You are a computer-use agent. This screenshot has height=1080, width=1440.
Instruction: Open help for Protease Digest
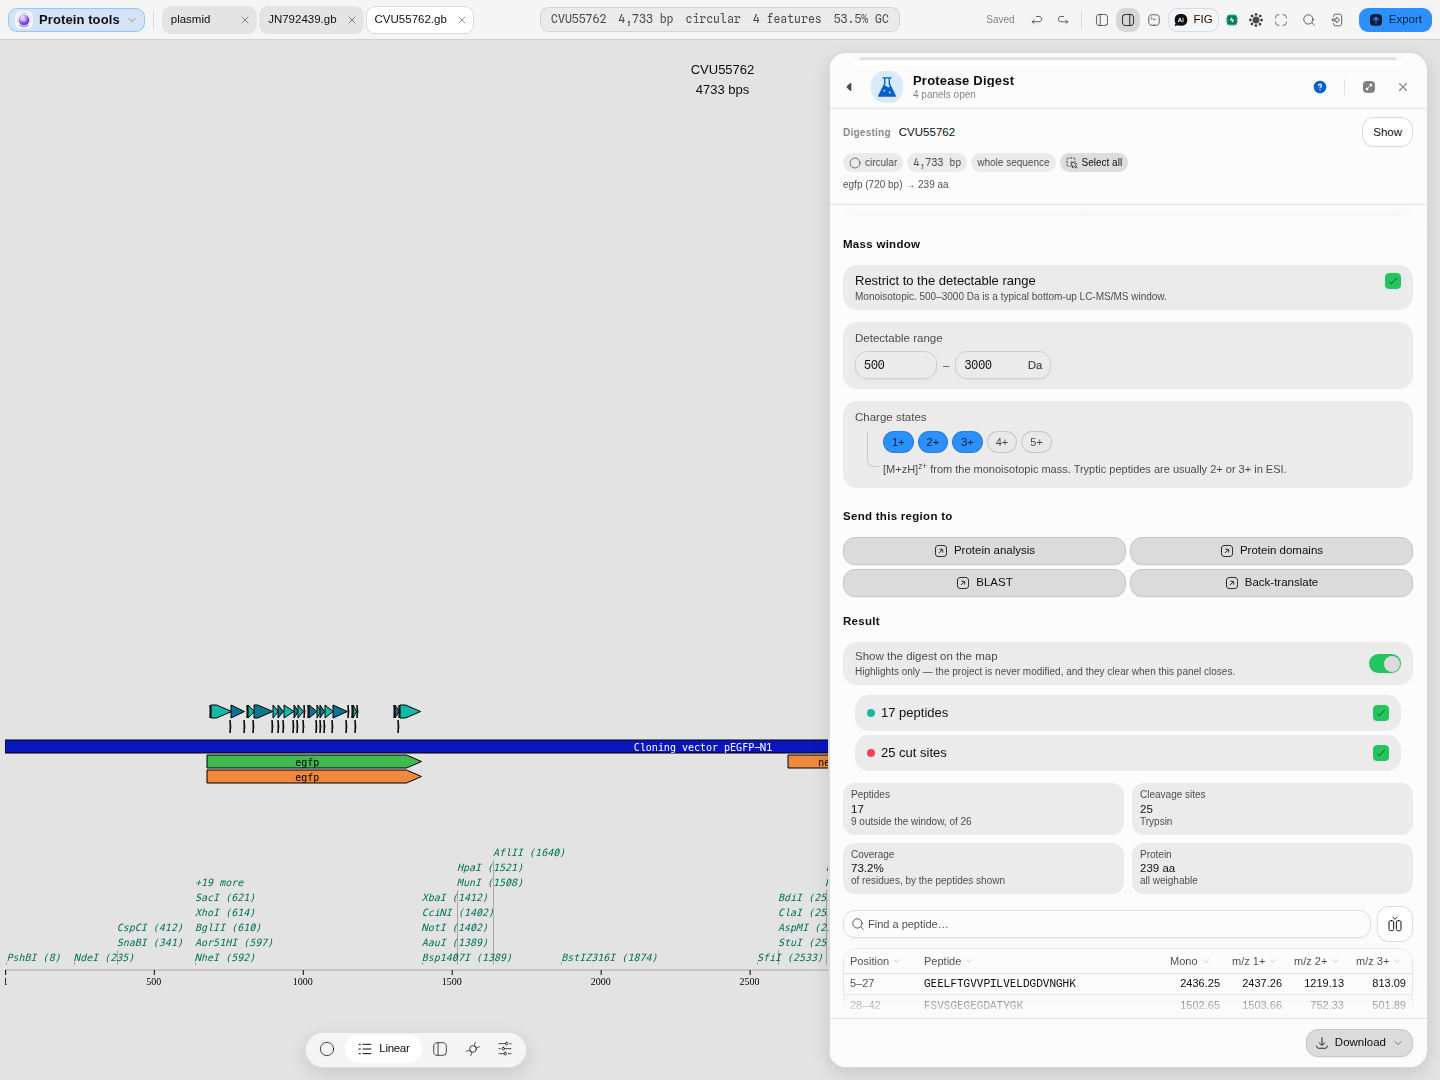[1320, 87]
